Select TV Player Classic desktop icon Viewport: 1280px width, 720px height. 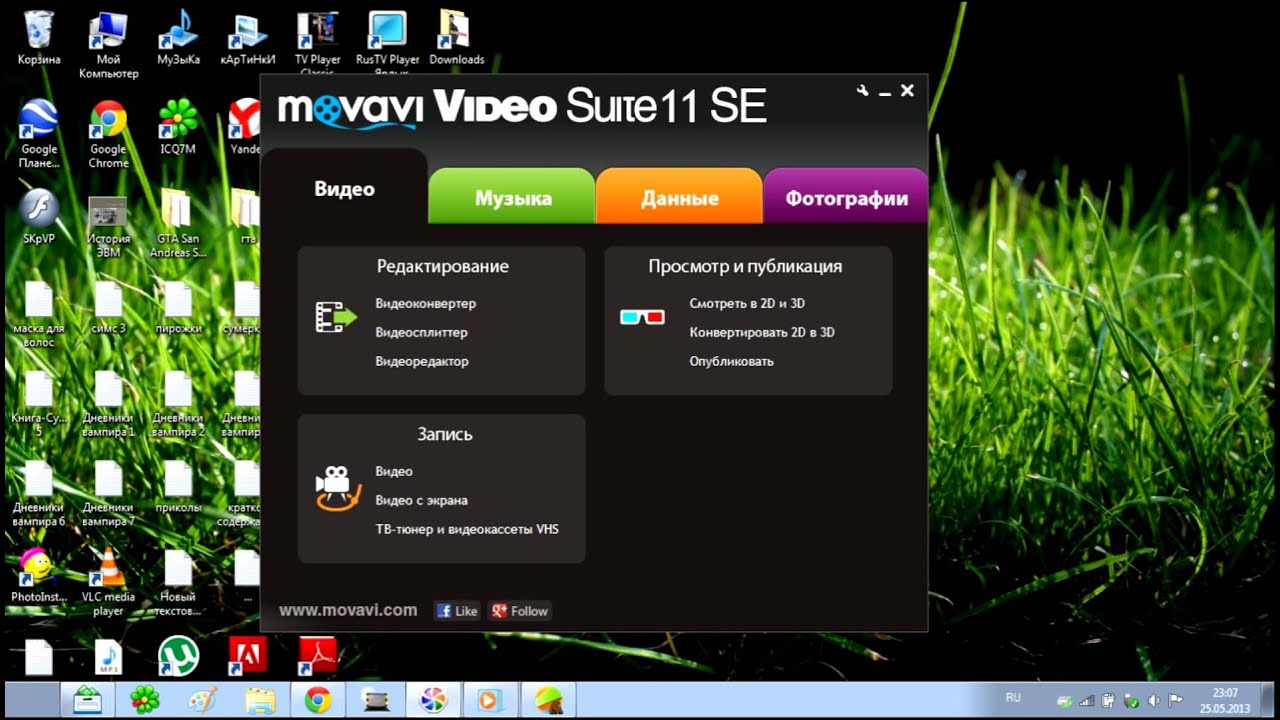318,42
